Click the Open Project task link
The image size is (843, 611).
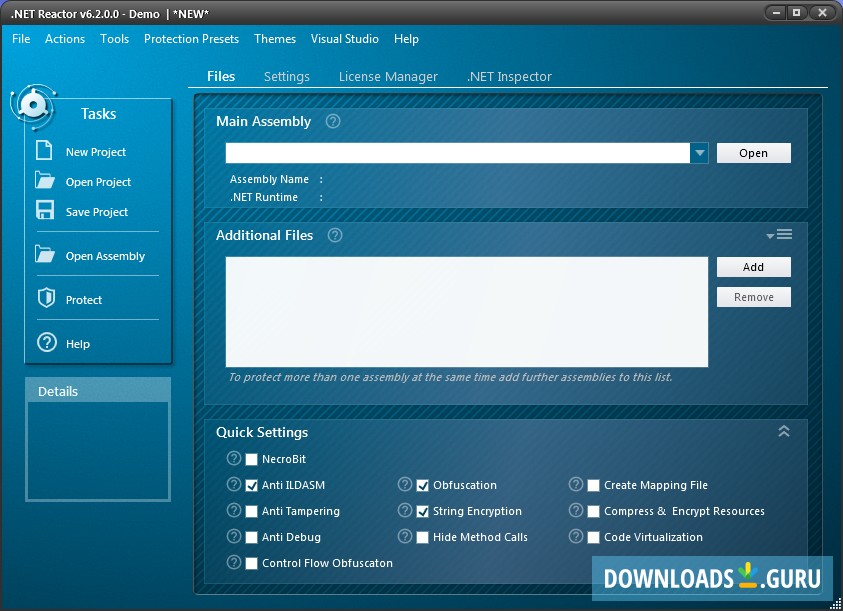coord(98,182)
